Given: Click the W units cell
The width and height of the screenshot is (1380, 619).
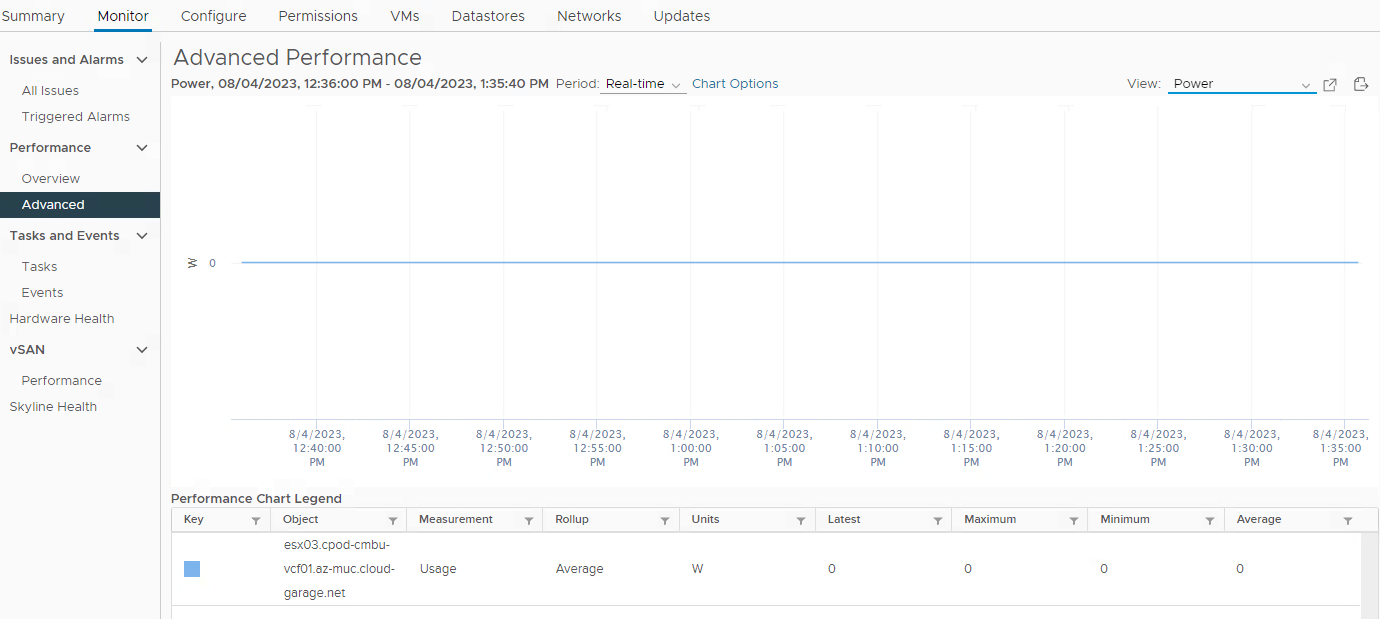Looking at the screenshot, I should [697, 569].
